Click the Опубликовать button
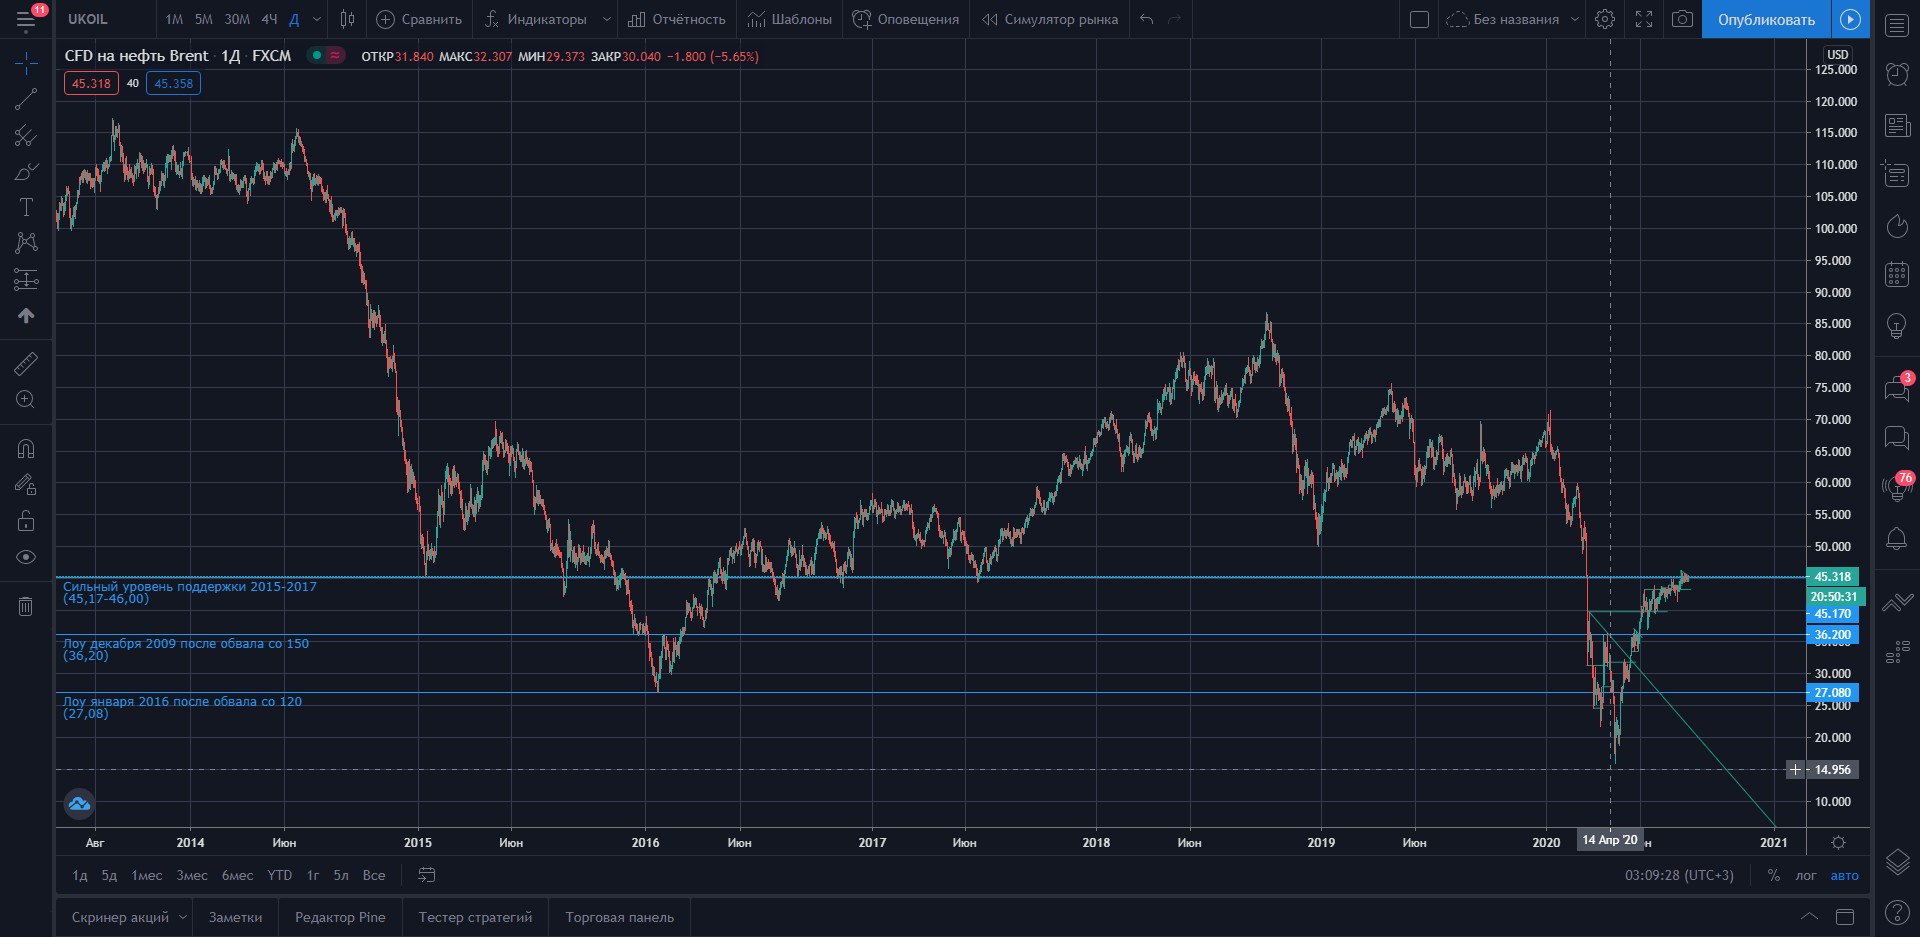This screenshot has width=1920, height=937. coord(1766,19)
